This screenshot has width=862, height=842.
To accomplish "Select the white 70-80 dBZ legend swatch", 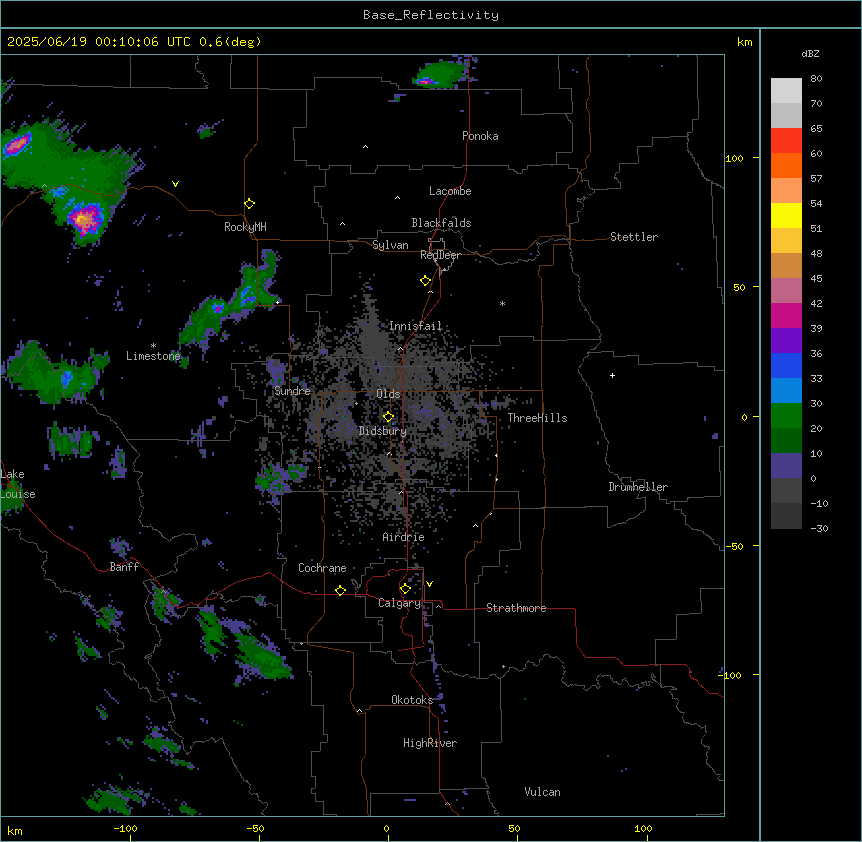I will [786, 91].
